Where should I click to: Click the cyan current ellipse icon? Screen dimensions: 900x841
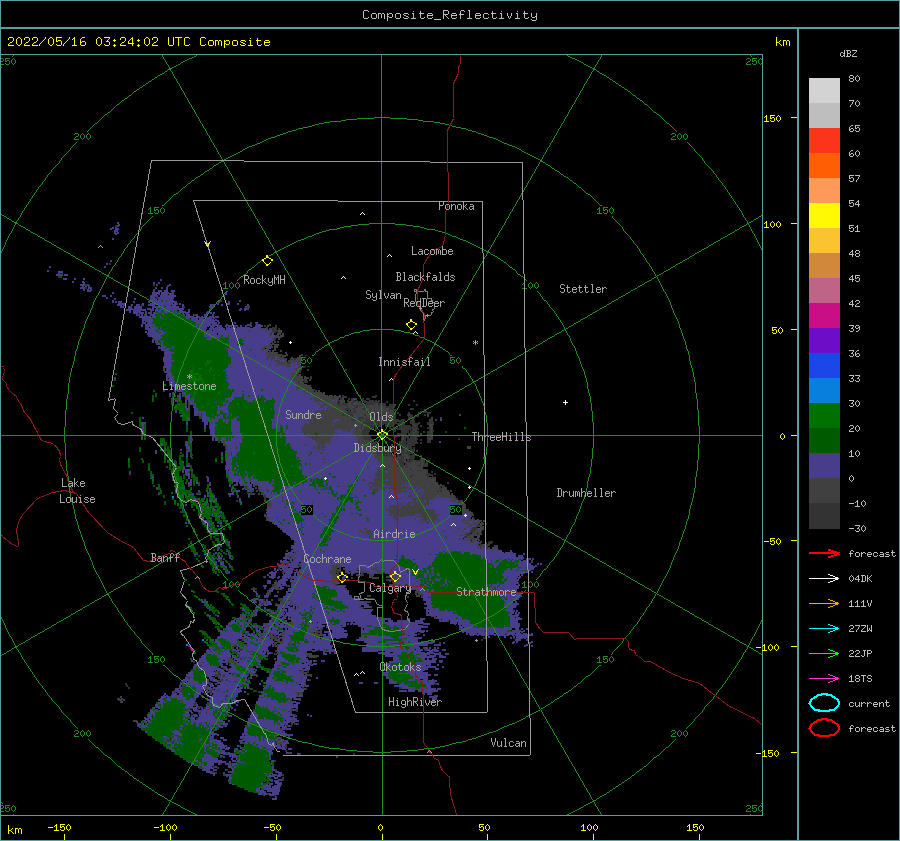pos(824,703)
